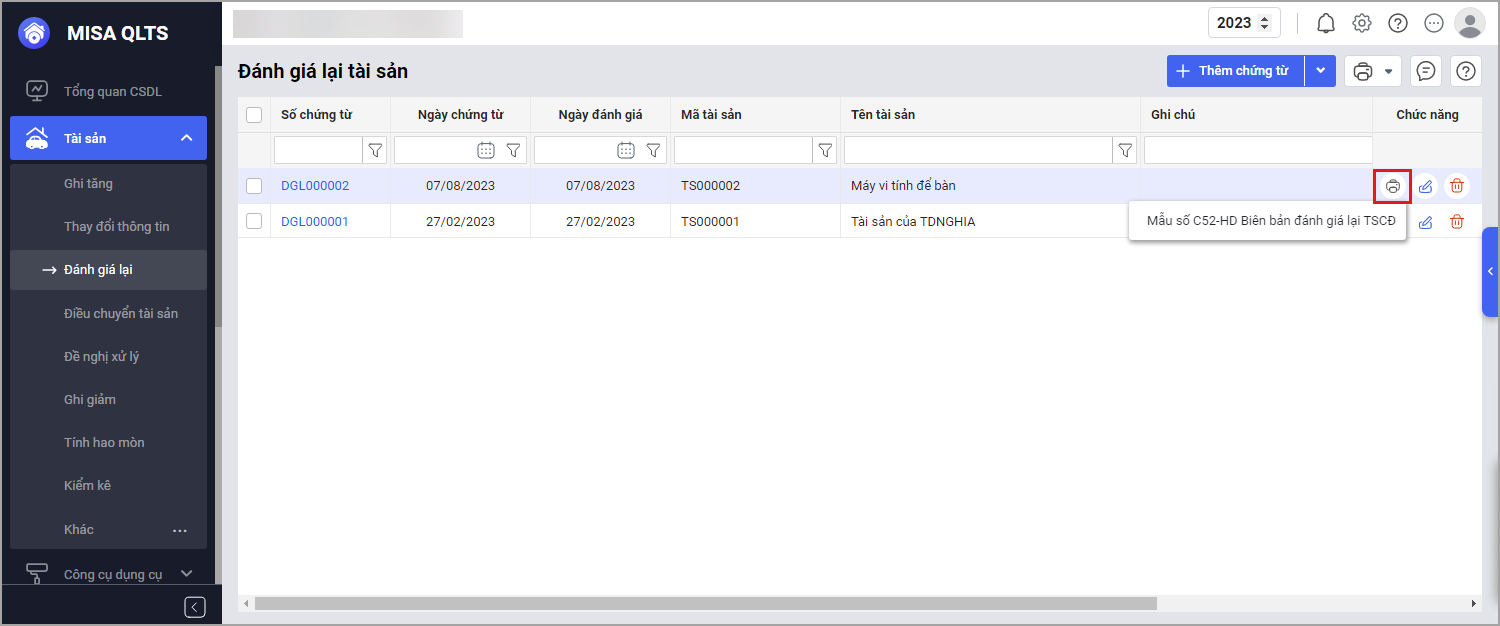Click the MISA QLTS logo icon
Viewport: 1500px width, 626px height.
coord(34,33)
